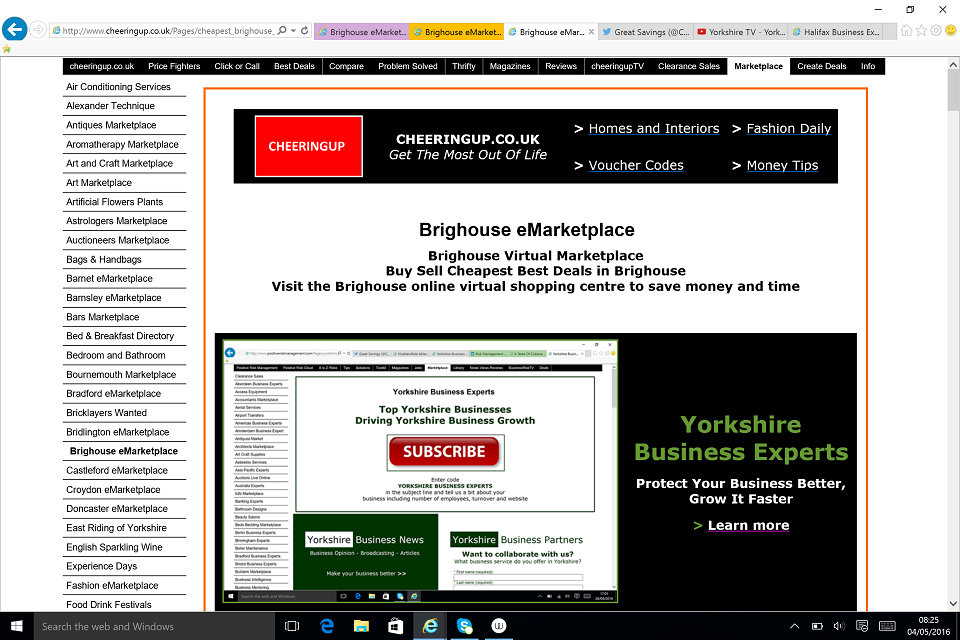Open Task View from the taskbar
Screen dimensions: 960x640
(x=292, y=626)
